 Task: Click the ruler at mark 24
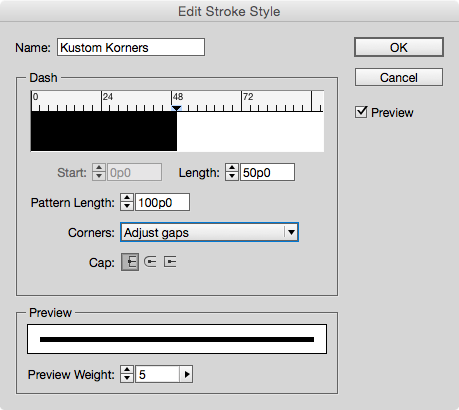[x=108, y=97]
